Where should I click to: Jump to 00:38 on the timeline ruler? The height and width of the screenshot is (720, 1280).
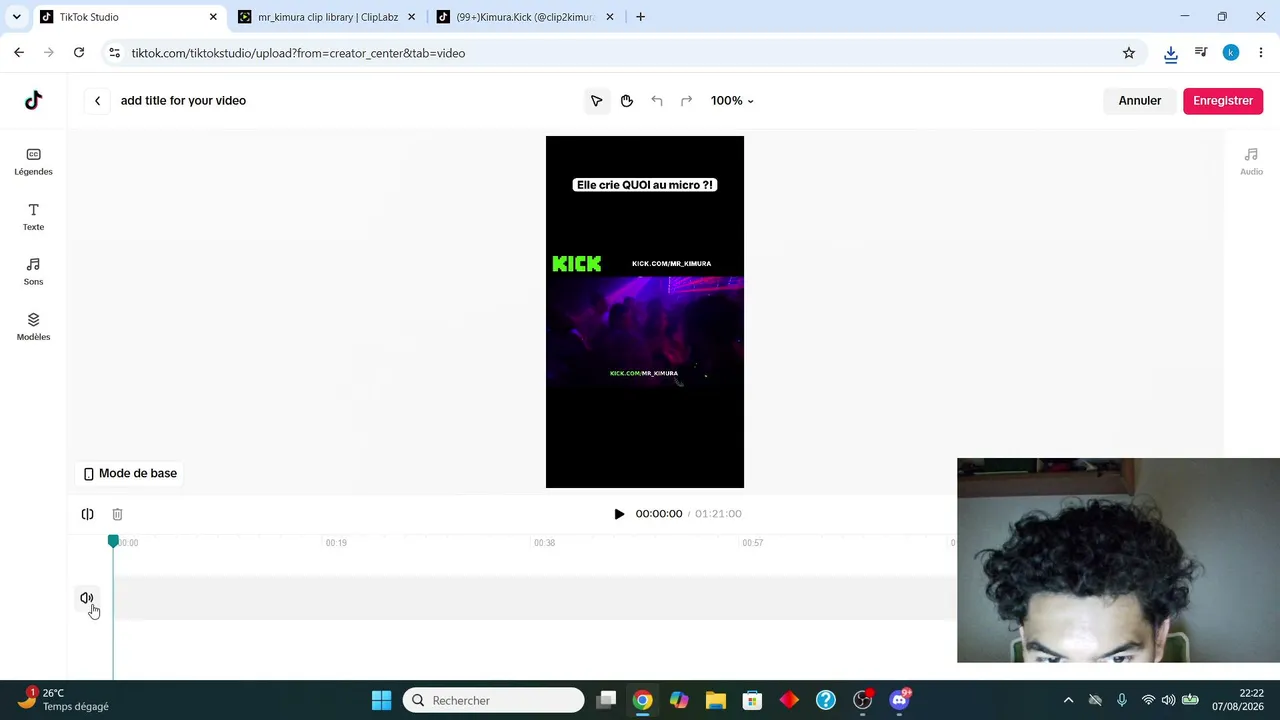[x=544, y=543]
